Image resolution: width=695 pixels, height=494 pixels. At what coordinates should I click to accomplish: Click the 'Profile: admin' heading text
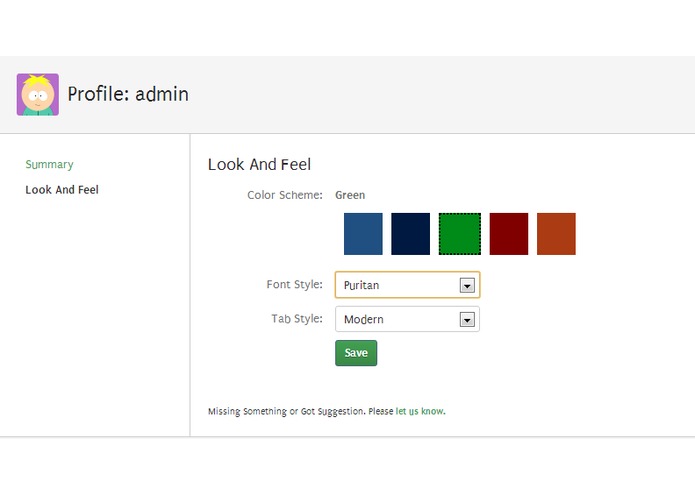click(x=128, y=94)
